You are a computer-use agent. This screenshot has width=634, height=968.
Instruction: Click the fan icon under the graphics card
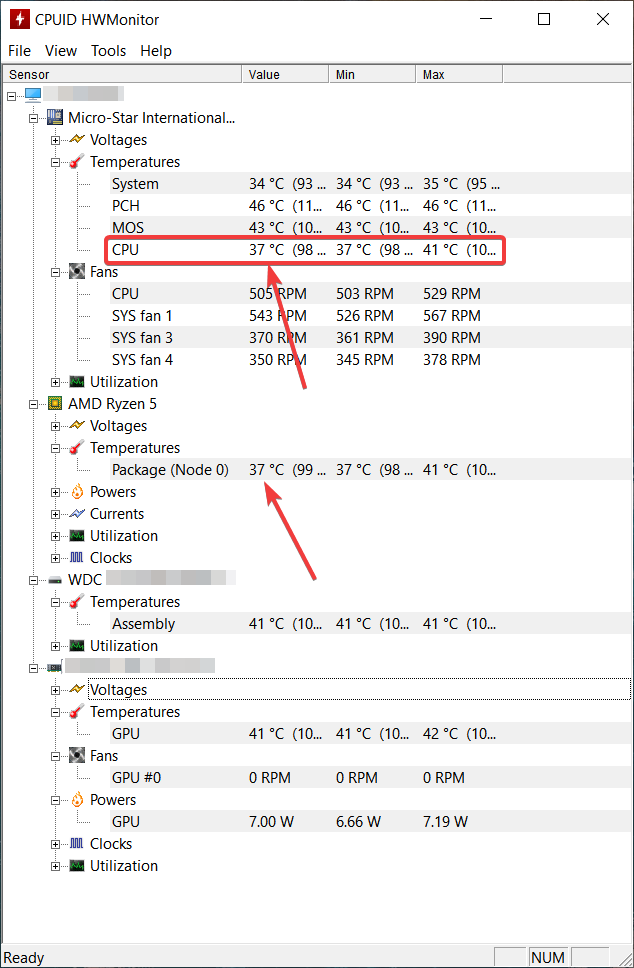pos(77,756)
